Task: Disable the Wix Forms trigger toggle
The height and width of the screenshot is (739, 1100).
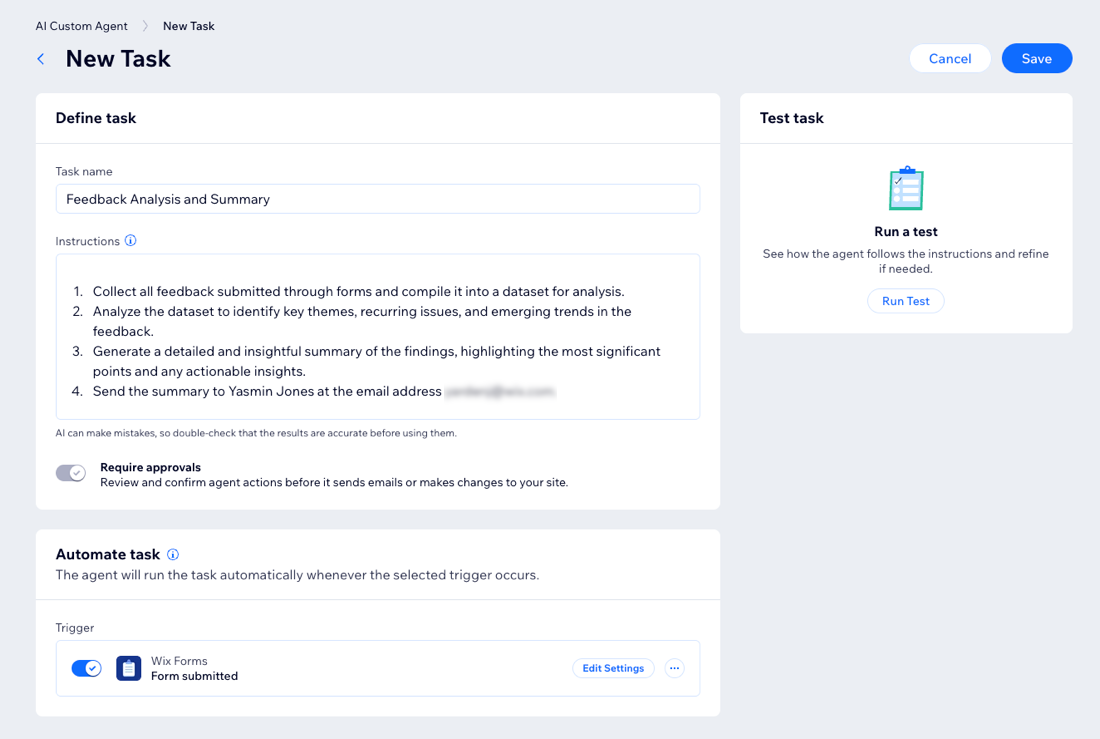Action: click(x=86, y=668)
